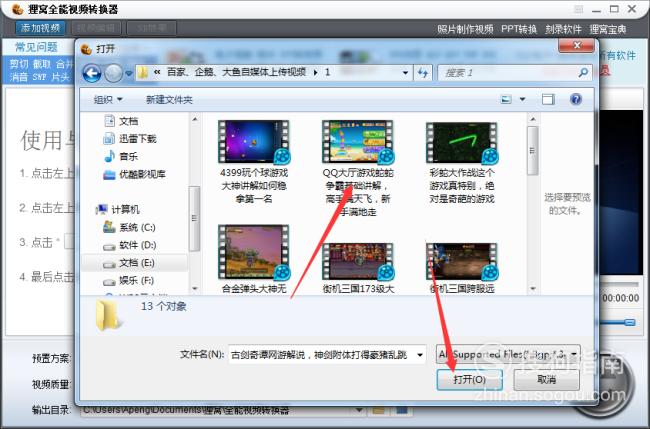Image resolution: width=650 pixels, height=429 pixels.
Task: Toggle the preview pane icon
Action: tap(548, 99)
